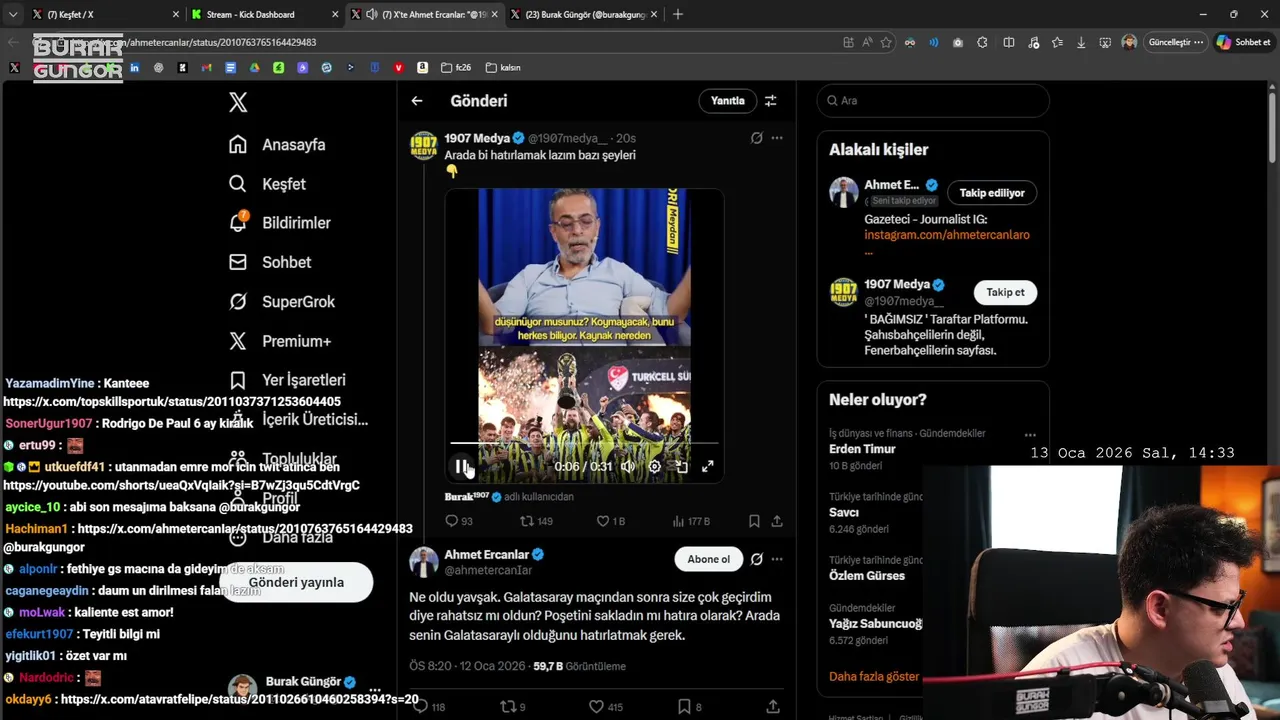Open the 1907 Medya avatar on the quoted post
The image size is (1280, 720).
424,145
